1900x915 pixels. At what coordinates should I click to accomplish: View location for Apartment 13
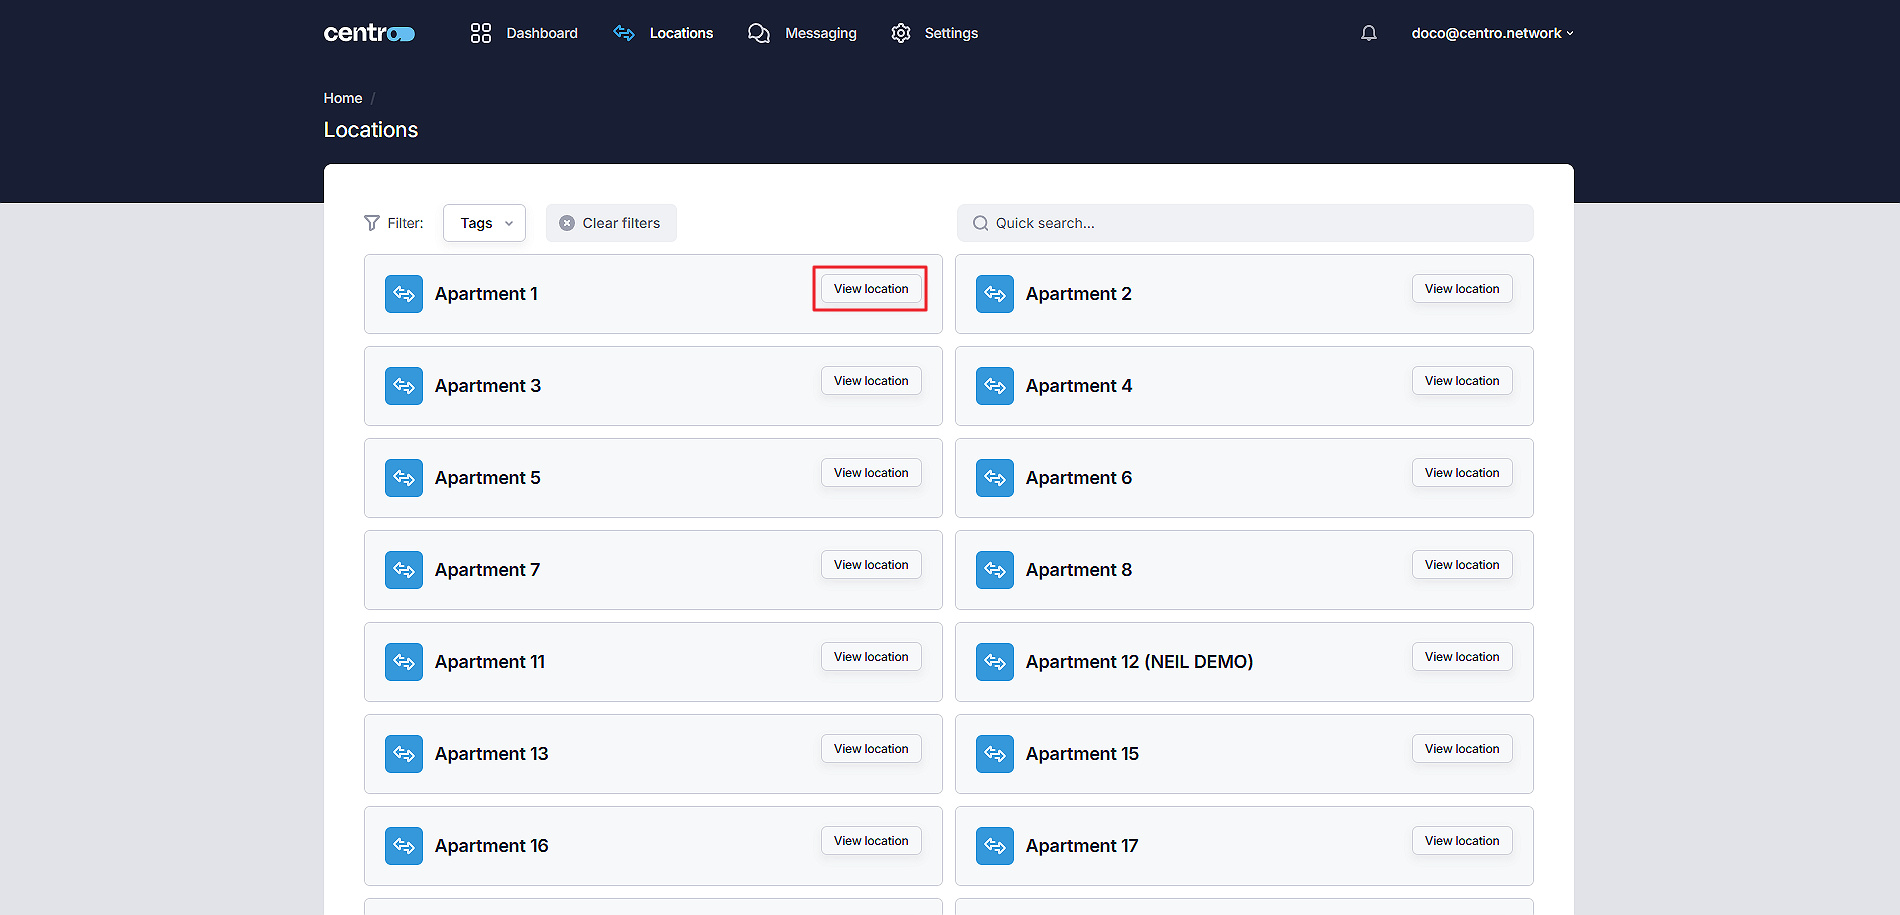coord(871,749)
